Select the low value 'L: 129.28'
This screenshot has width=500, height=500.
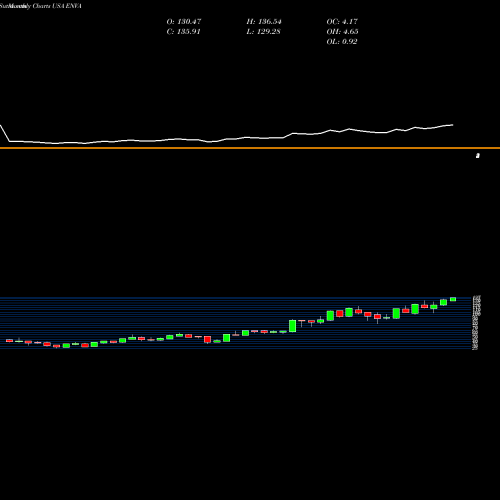coord(264,32)
